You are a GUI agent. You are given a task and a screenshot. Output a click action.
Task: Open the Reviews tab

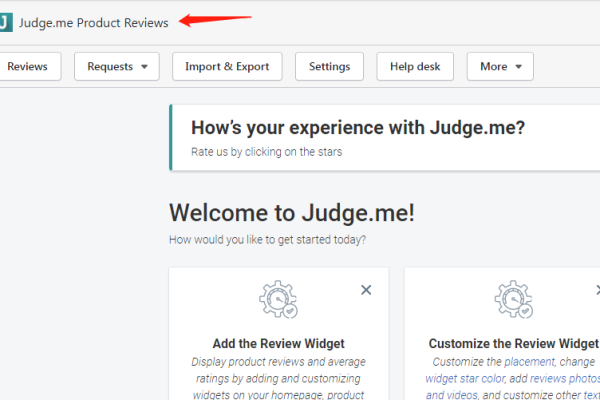tap(29, 67)
